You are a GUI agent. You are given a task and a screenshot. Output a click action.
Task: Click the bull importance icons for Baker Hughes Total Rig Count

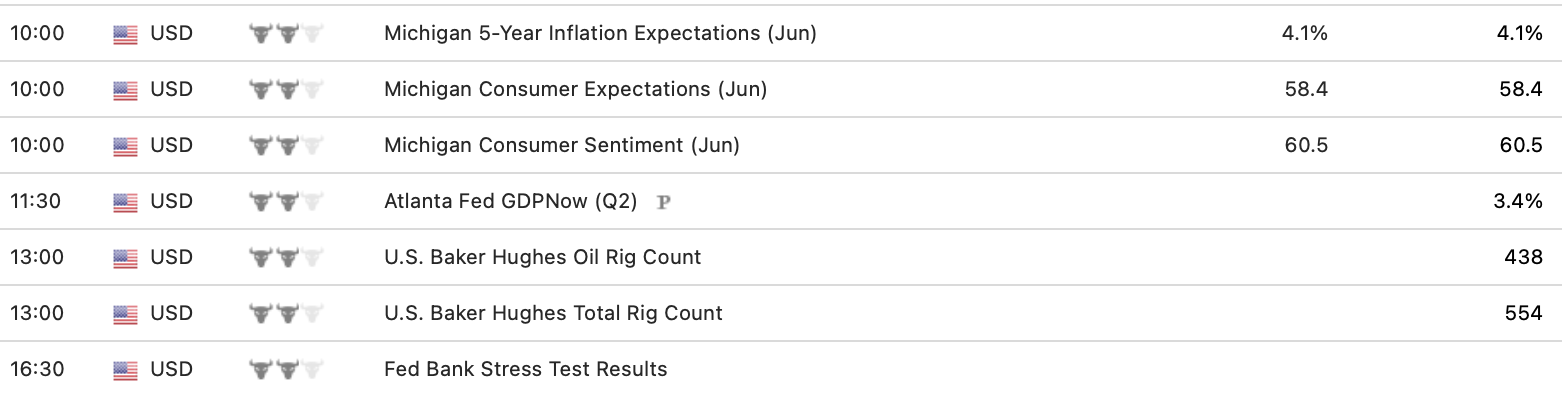click(286, 314)
